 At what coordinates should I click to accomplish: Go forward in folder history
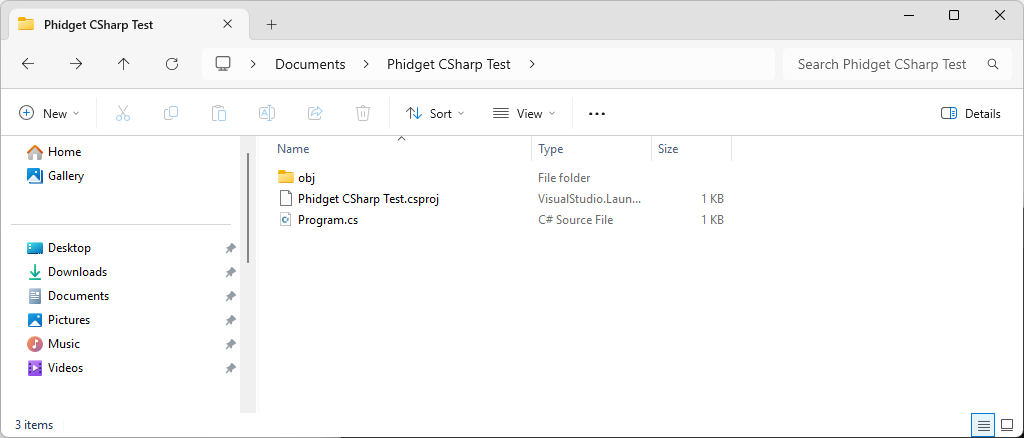click(76, 64)
